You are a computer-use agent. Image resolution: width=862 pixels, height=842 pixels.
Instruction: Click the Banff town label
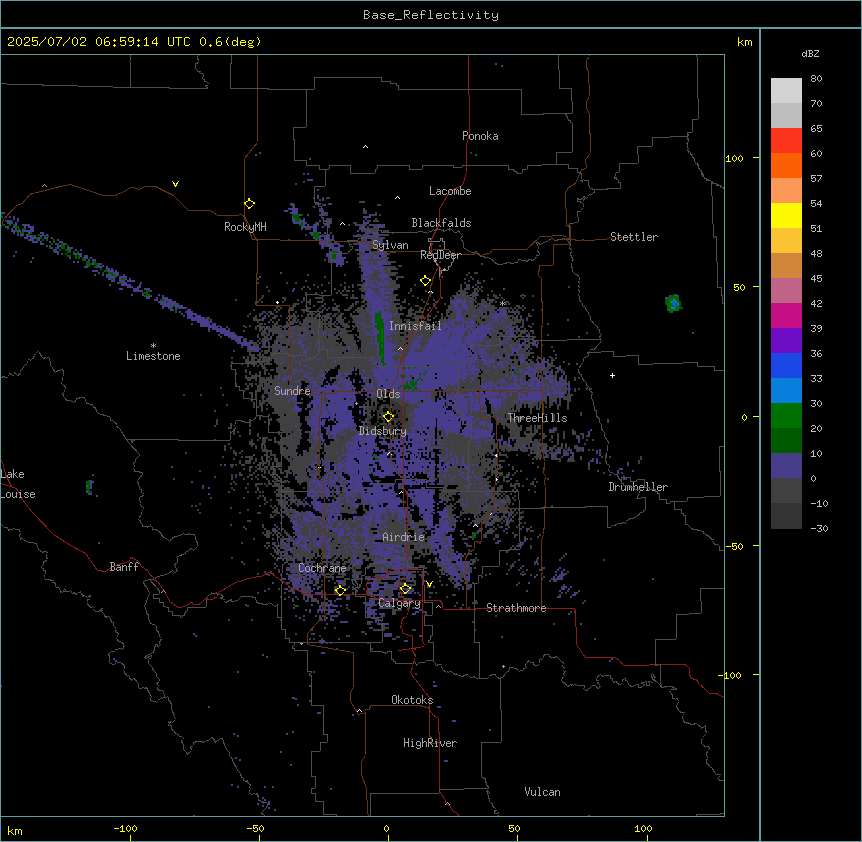tap(124, 567)
